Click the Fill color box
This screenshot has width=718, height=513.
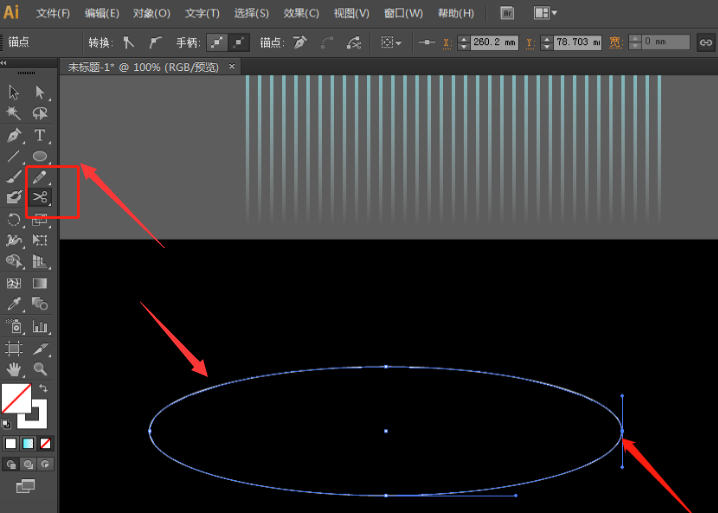click(16, 398)
